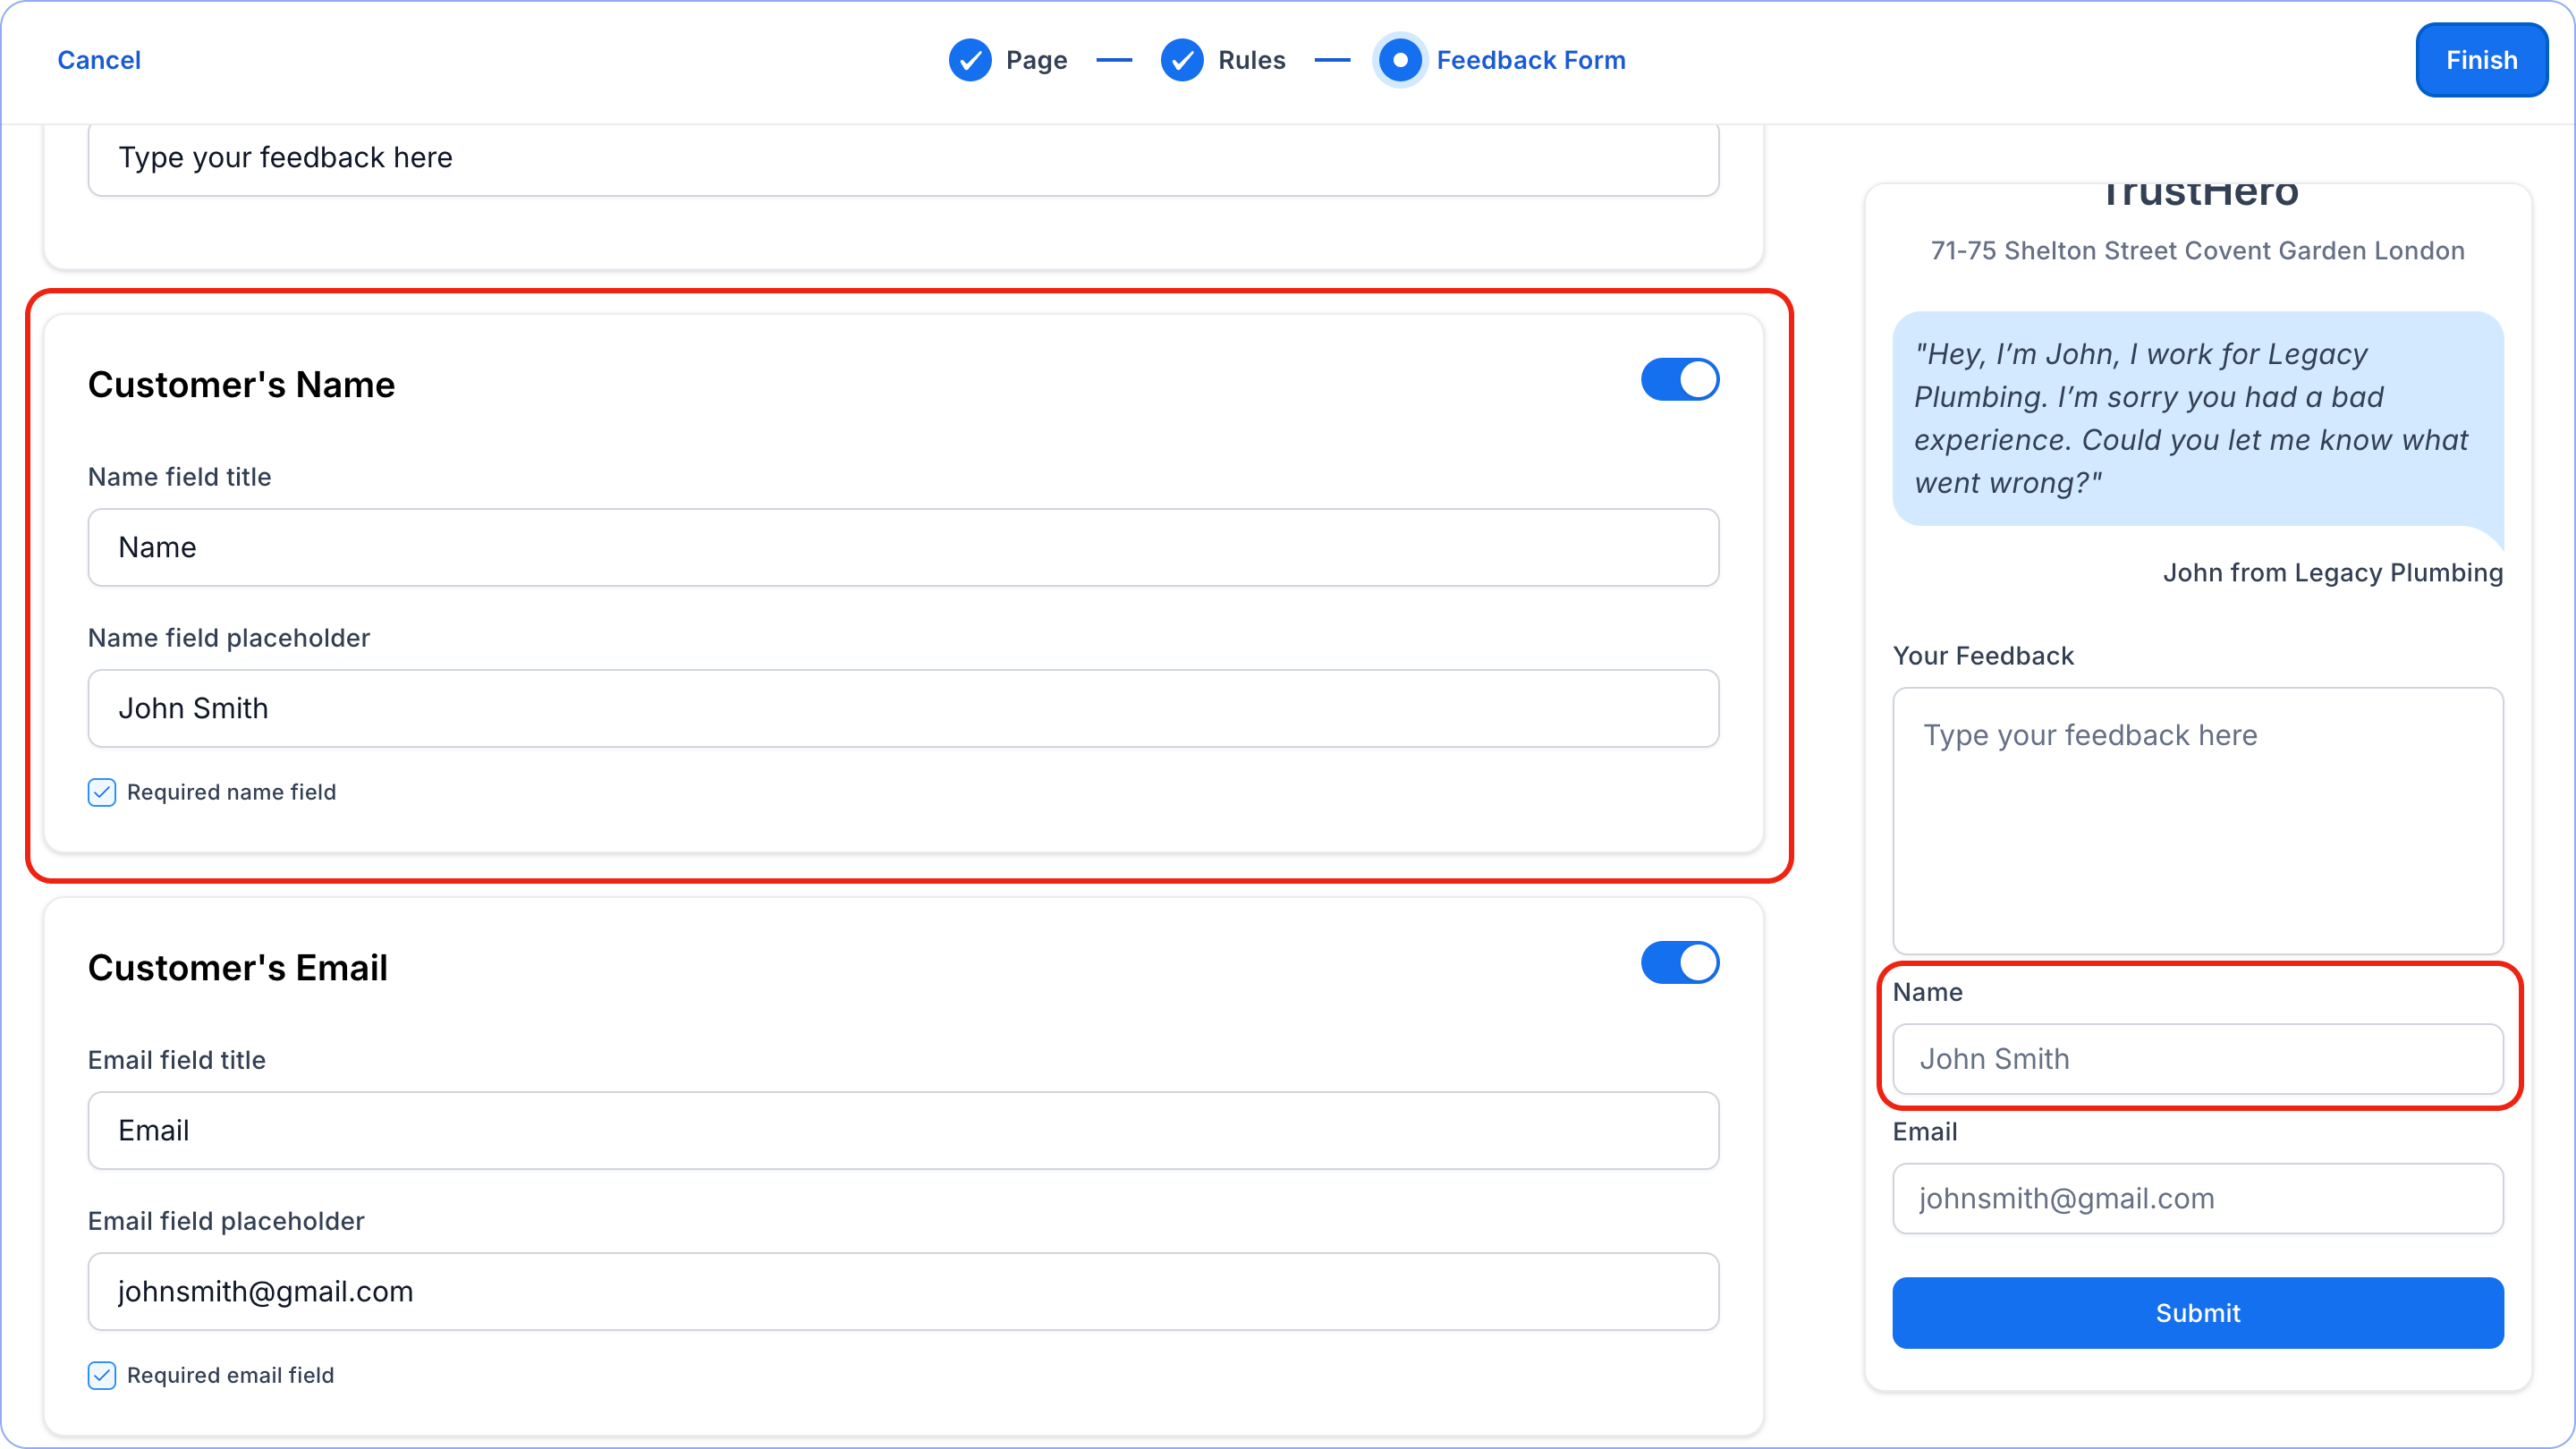This screenshot has height=1449, width=2576.
Task: Click the Email field placeholder input
Action: click(x=903, y=1291)
